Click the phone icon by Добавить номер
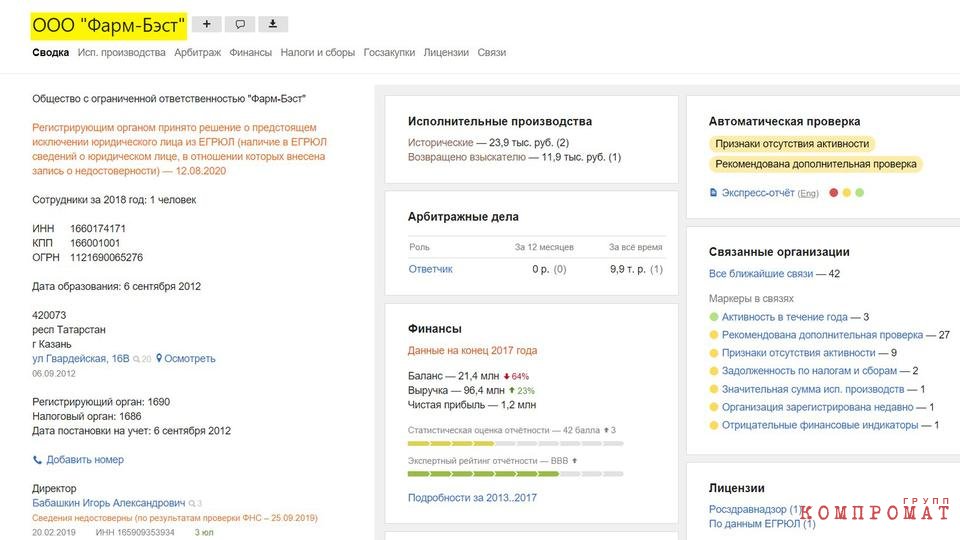The height and width of the screenshot is (540, 960). (x=37, y=460)
